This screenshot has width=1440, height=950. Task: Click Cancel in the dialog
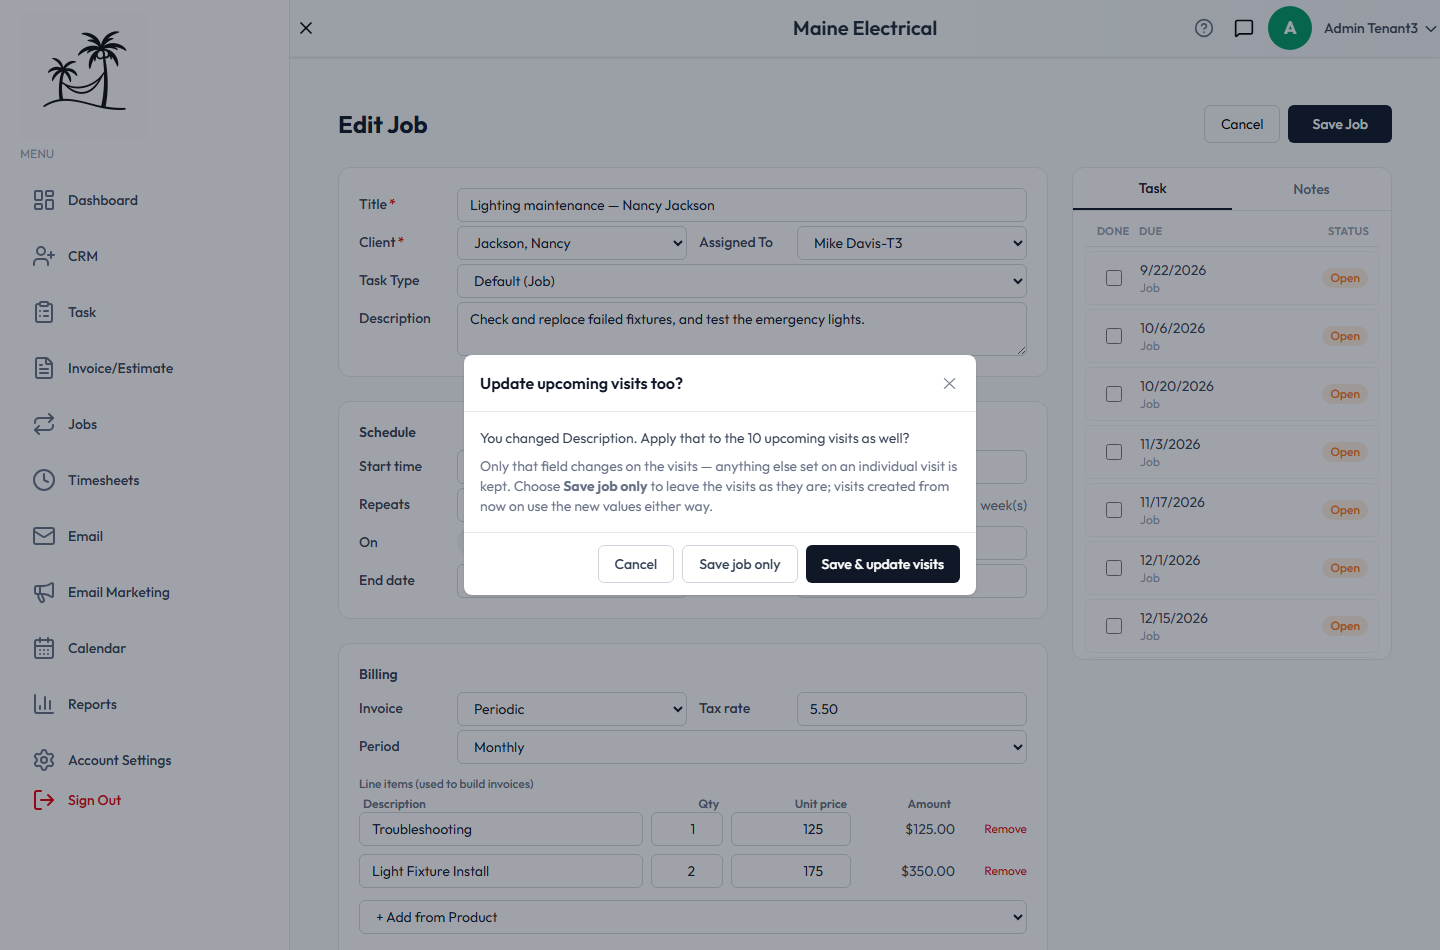point(636,564)
